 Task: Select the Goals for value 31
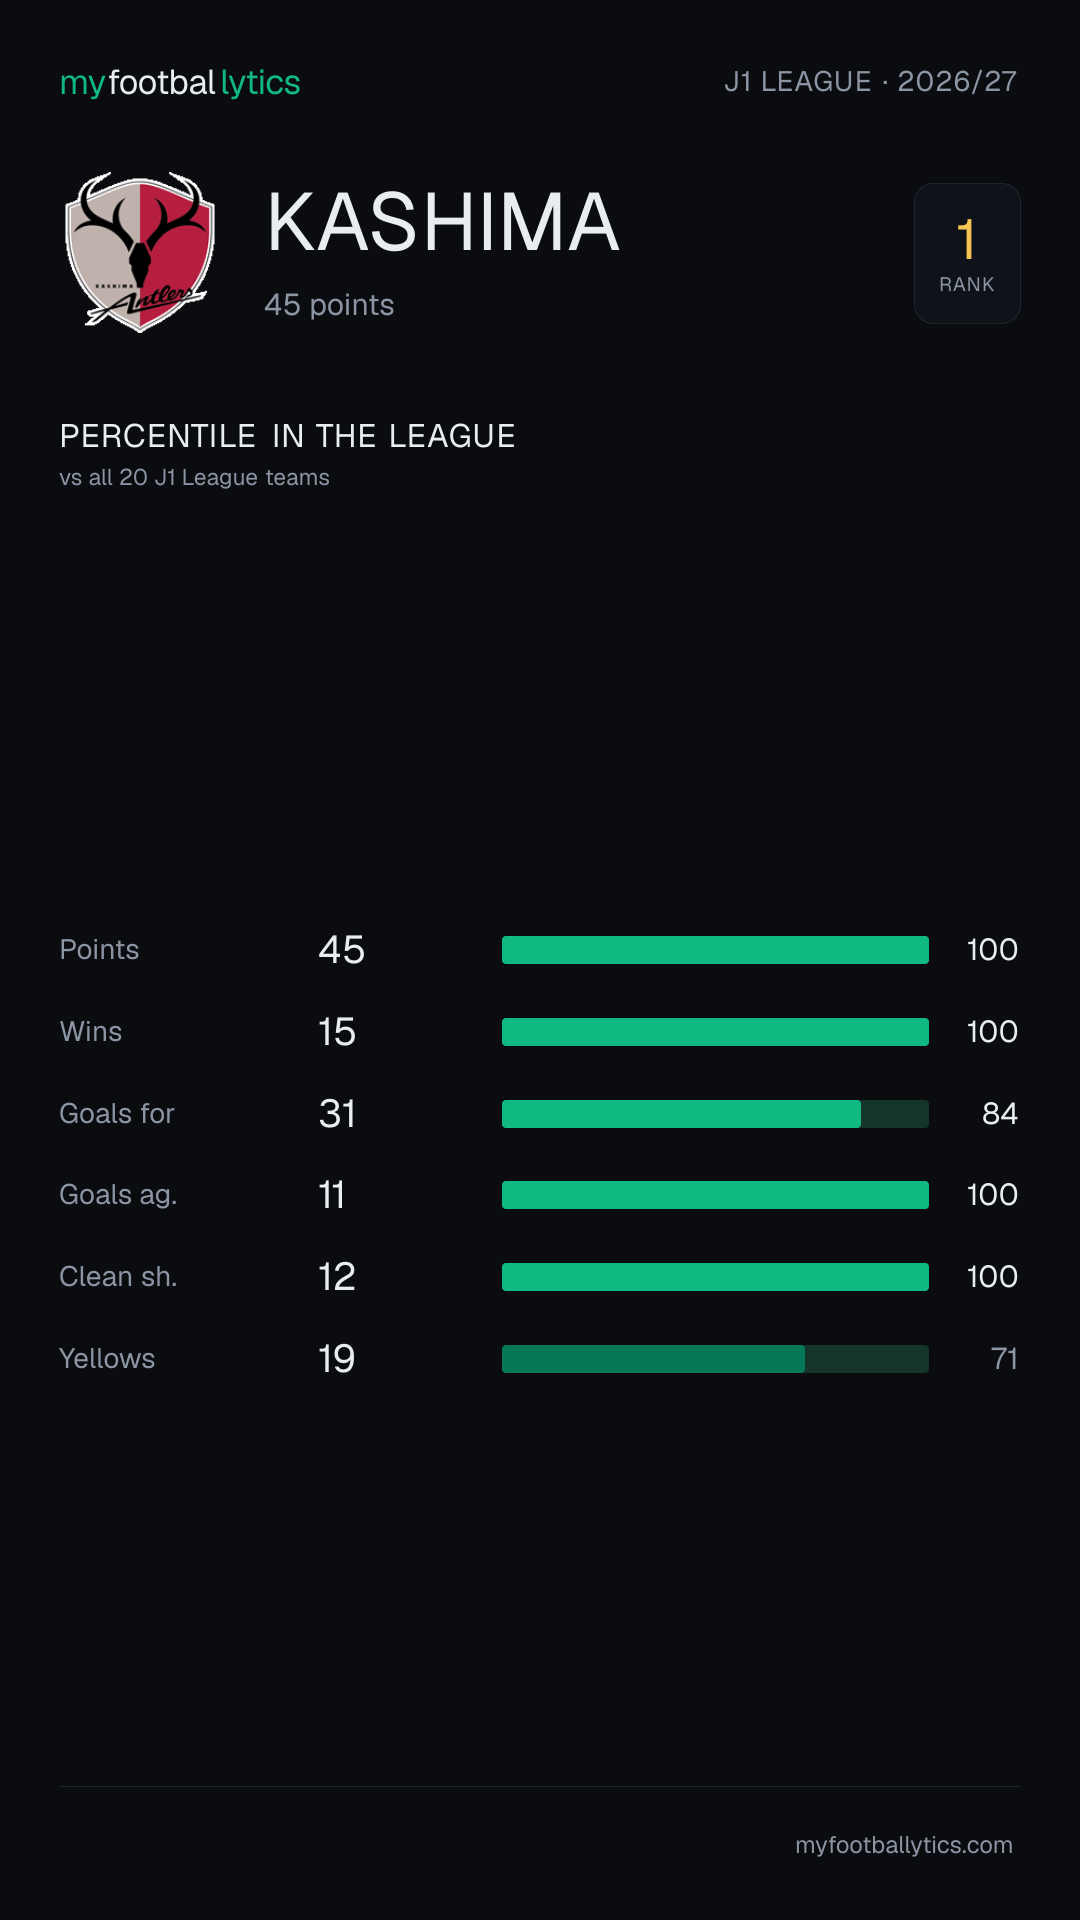[337, 1114]
